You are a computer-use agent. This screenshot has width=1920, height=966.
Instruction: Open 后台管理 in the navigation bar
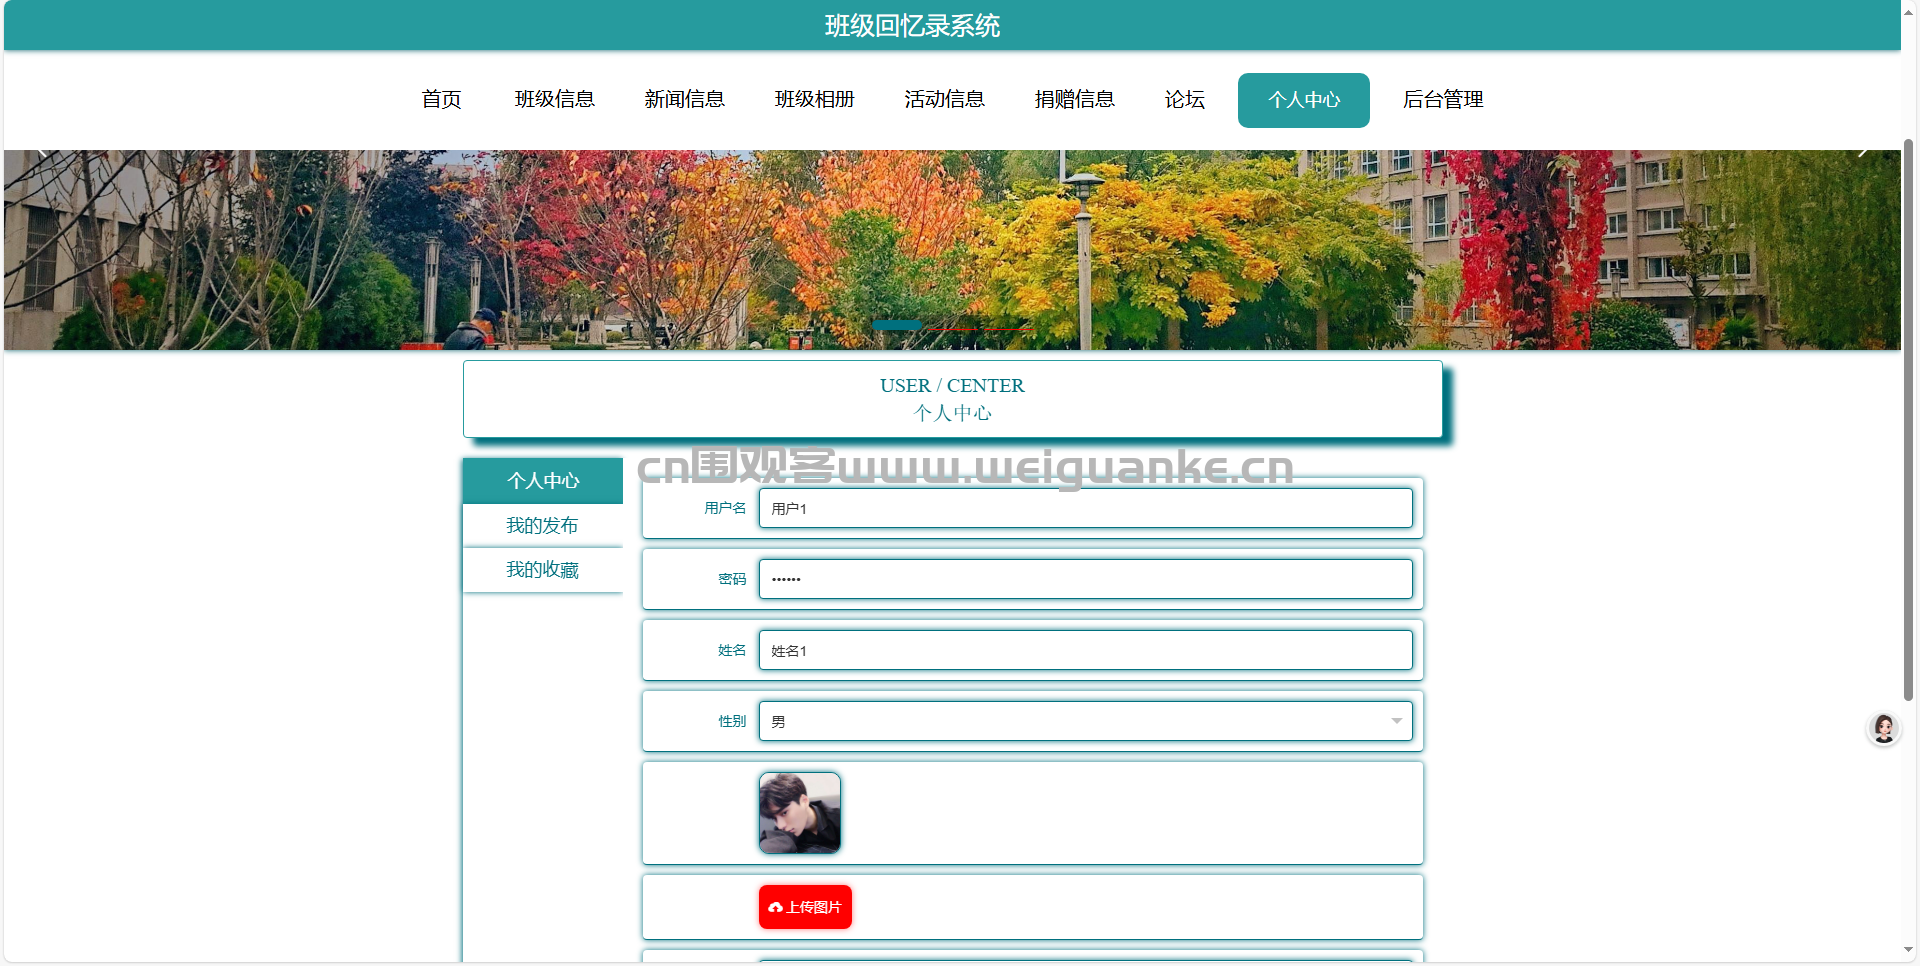coord(1443,100)
